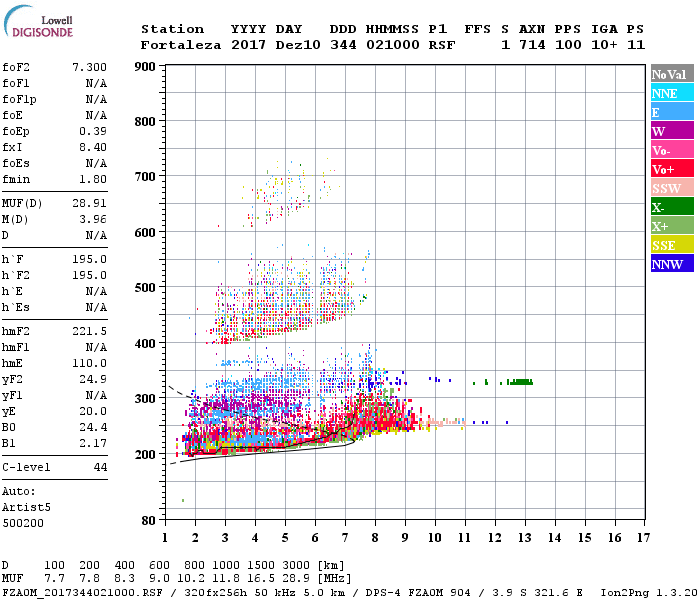
Task: Click the green X- echo trace near 13 MHz
Action: tap(520, 382)
